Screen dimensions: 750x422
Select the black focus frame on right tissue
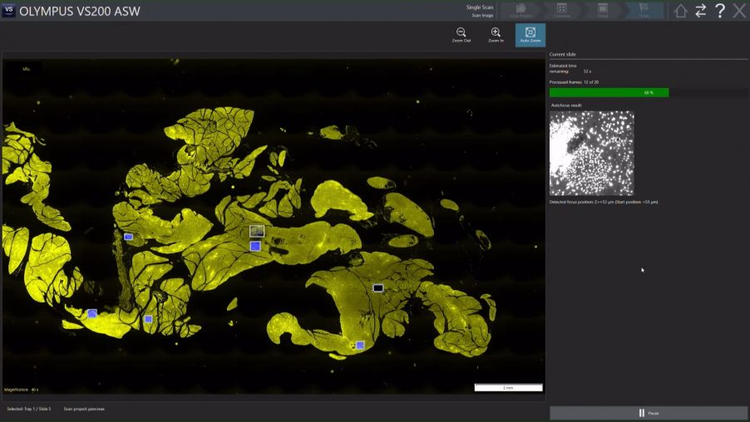[378, 288]
